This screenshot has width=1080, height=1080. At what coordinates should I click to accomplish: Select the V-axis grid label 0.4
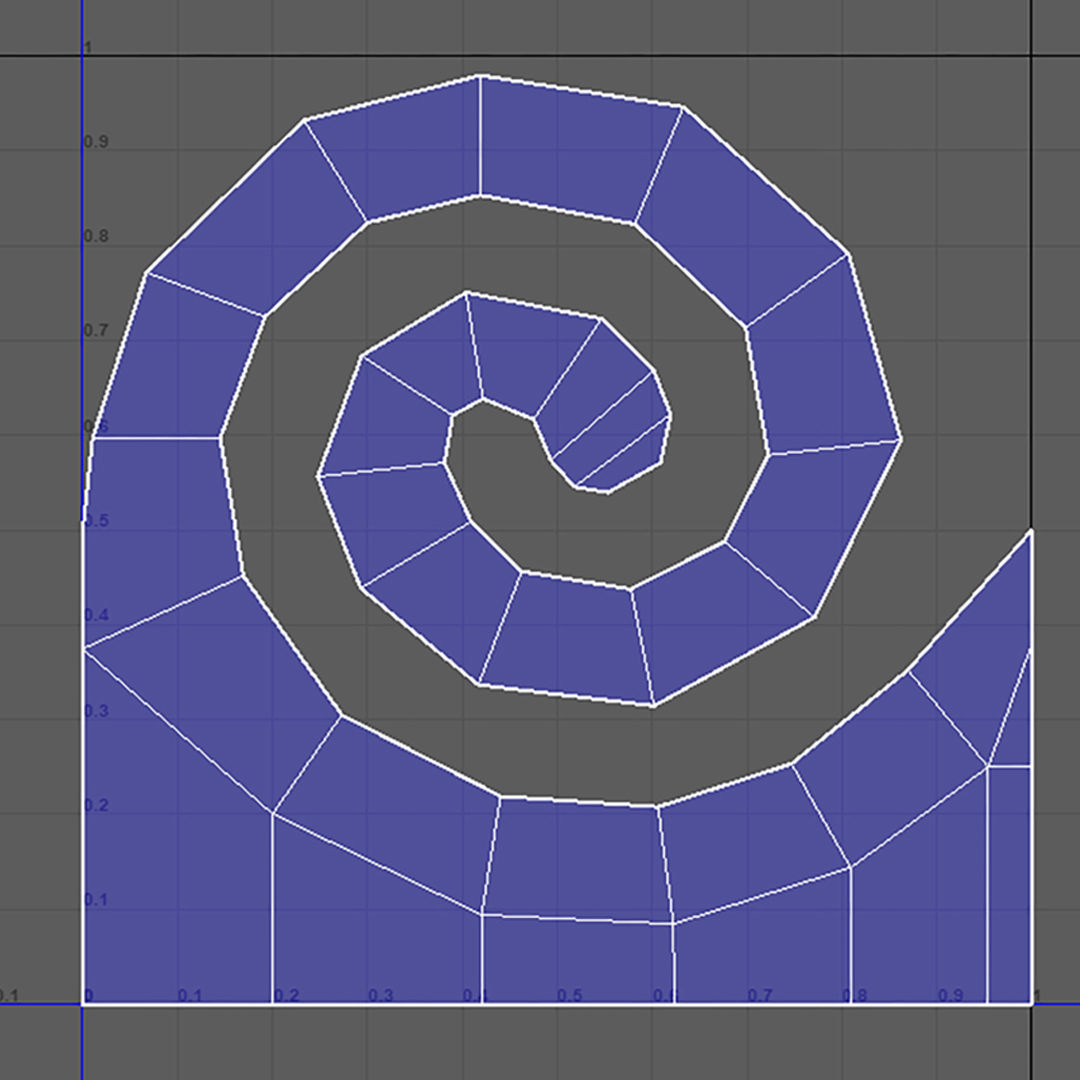pyautogui.click(x=96, y=614)
